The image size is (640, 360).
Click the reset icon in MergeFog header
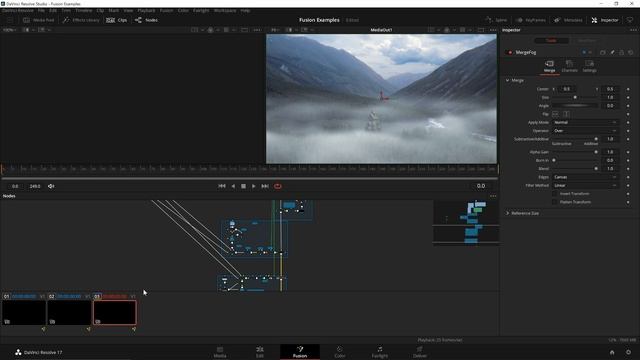click(631, 52)
